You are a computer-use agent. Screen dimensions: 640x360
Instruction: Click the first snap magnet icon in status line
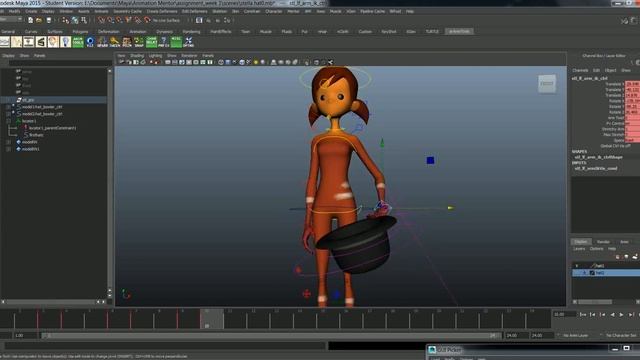pos(101,20)
